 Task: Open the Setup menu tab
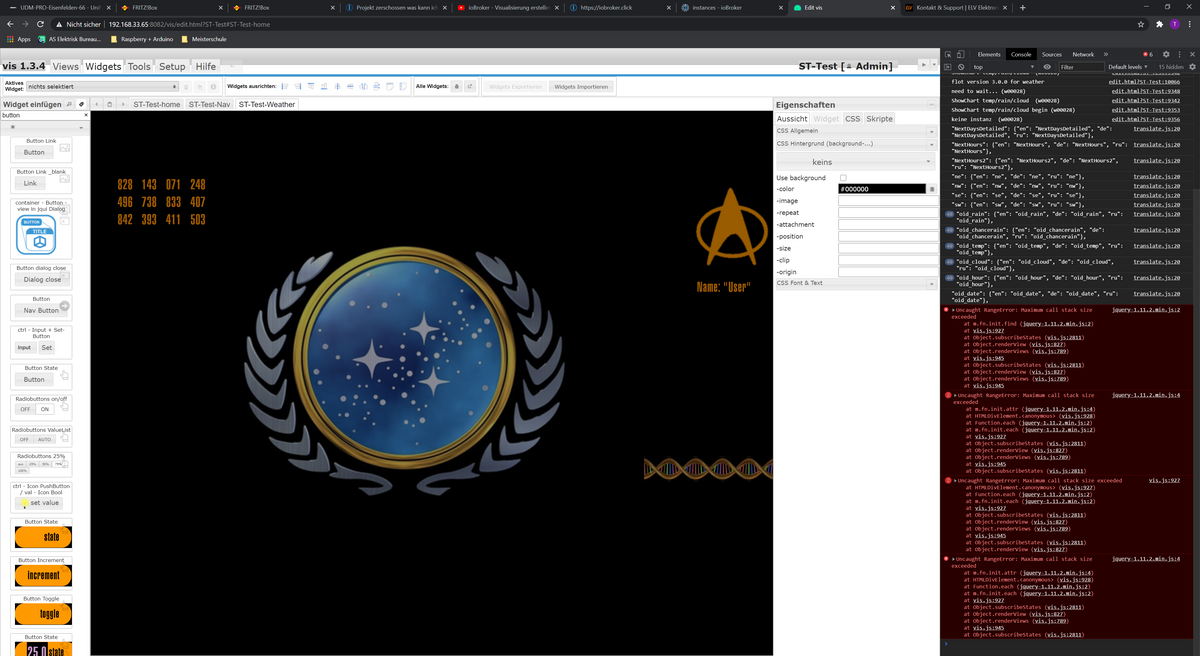tap(172, 66)
